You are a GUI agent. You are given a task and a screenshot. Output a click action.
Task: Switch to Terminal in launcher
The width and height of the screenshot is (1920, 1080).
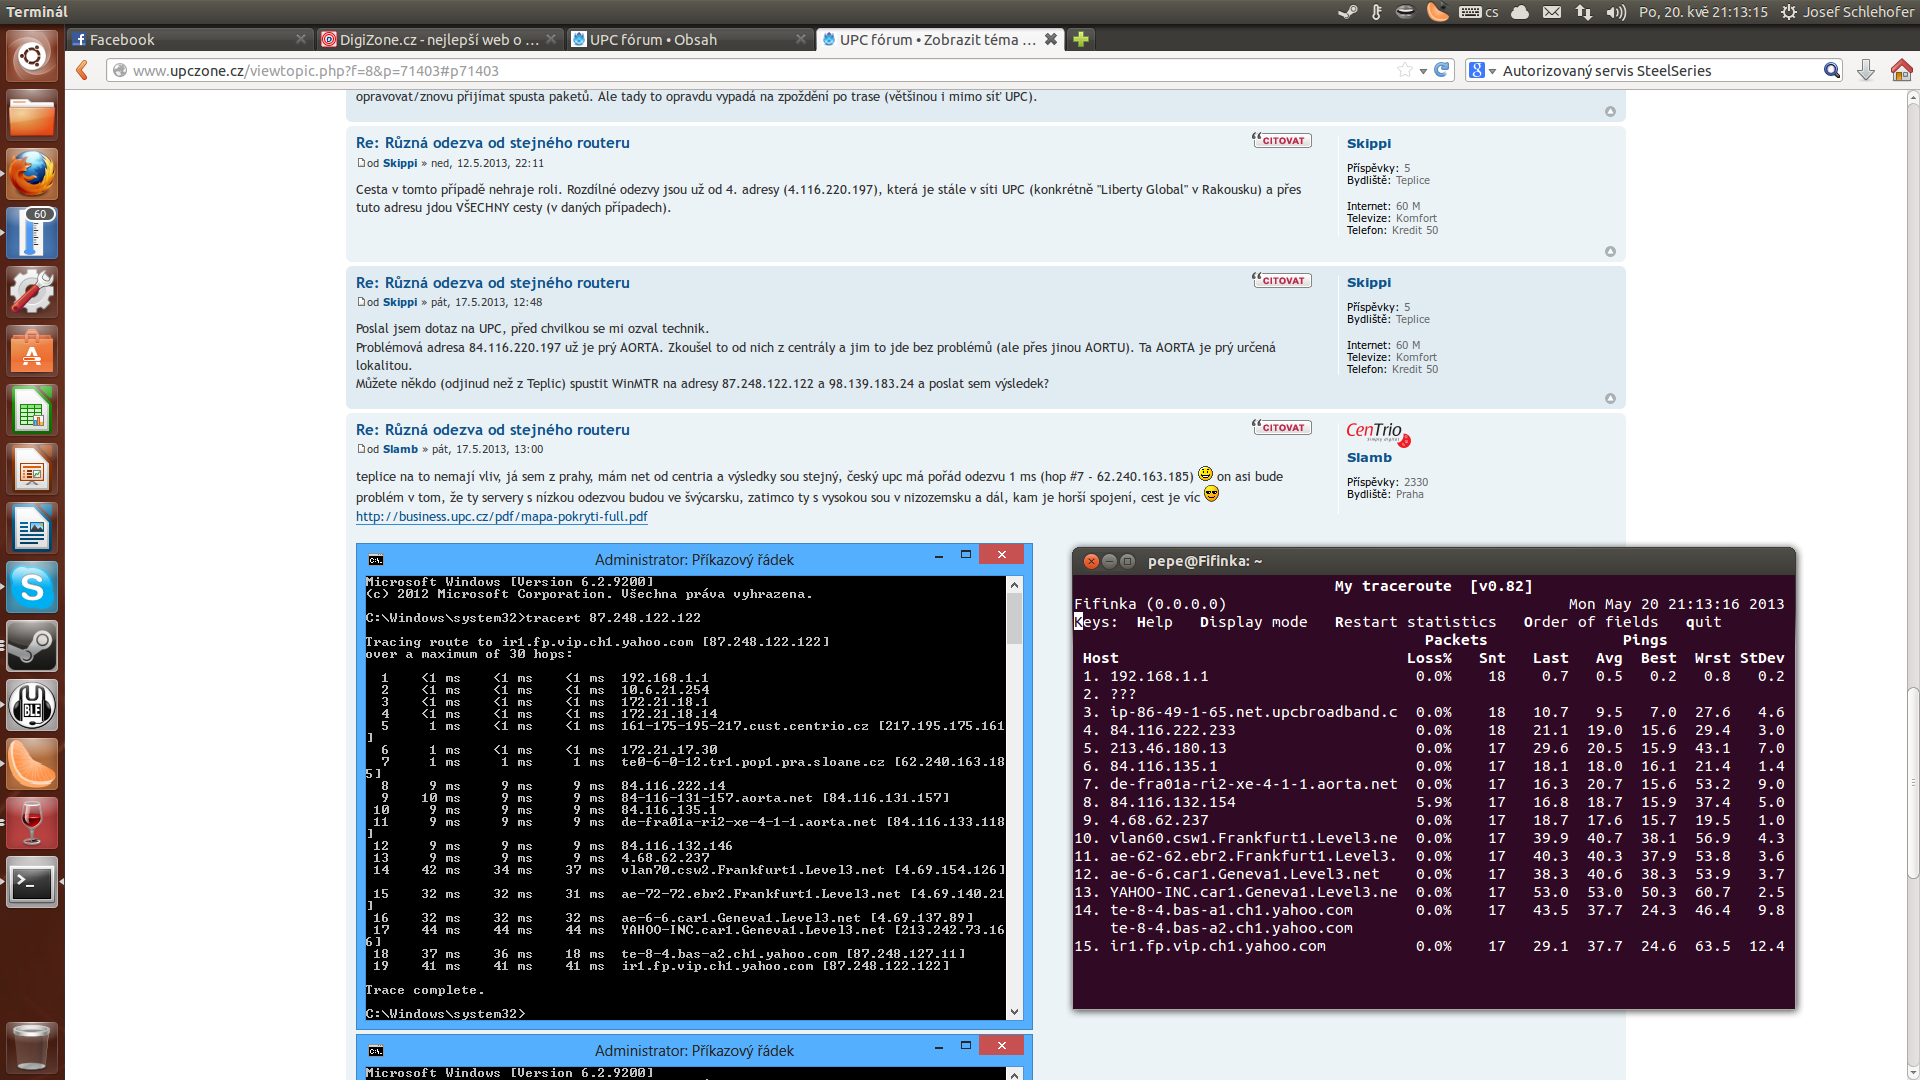32,882
